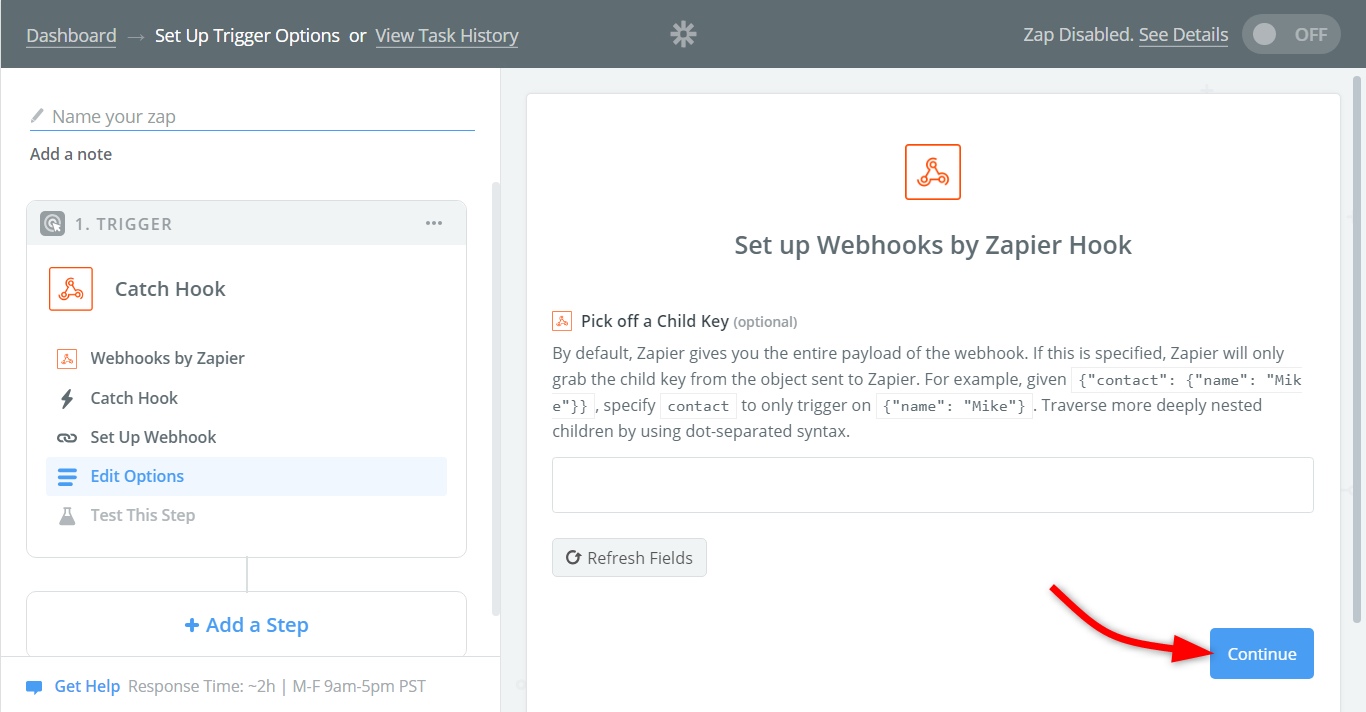Click the Catch Hook title text
Viewport: 1366px width, 712px height.
[170, 289]
